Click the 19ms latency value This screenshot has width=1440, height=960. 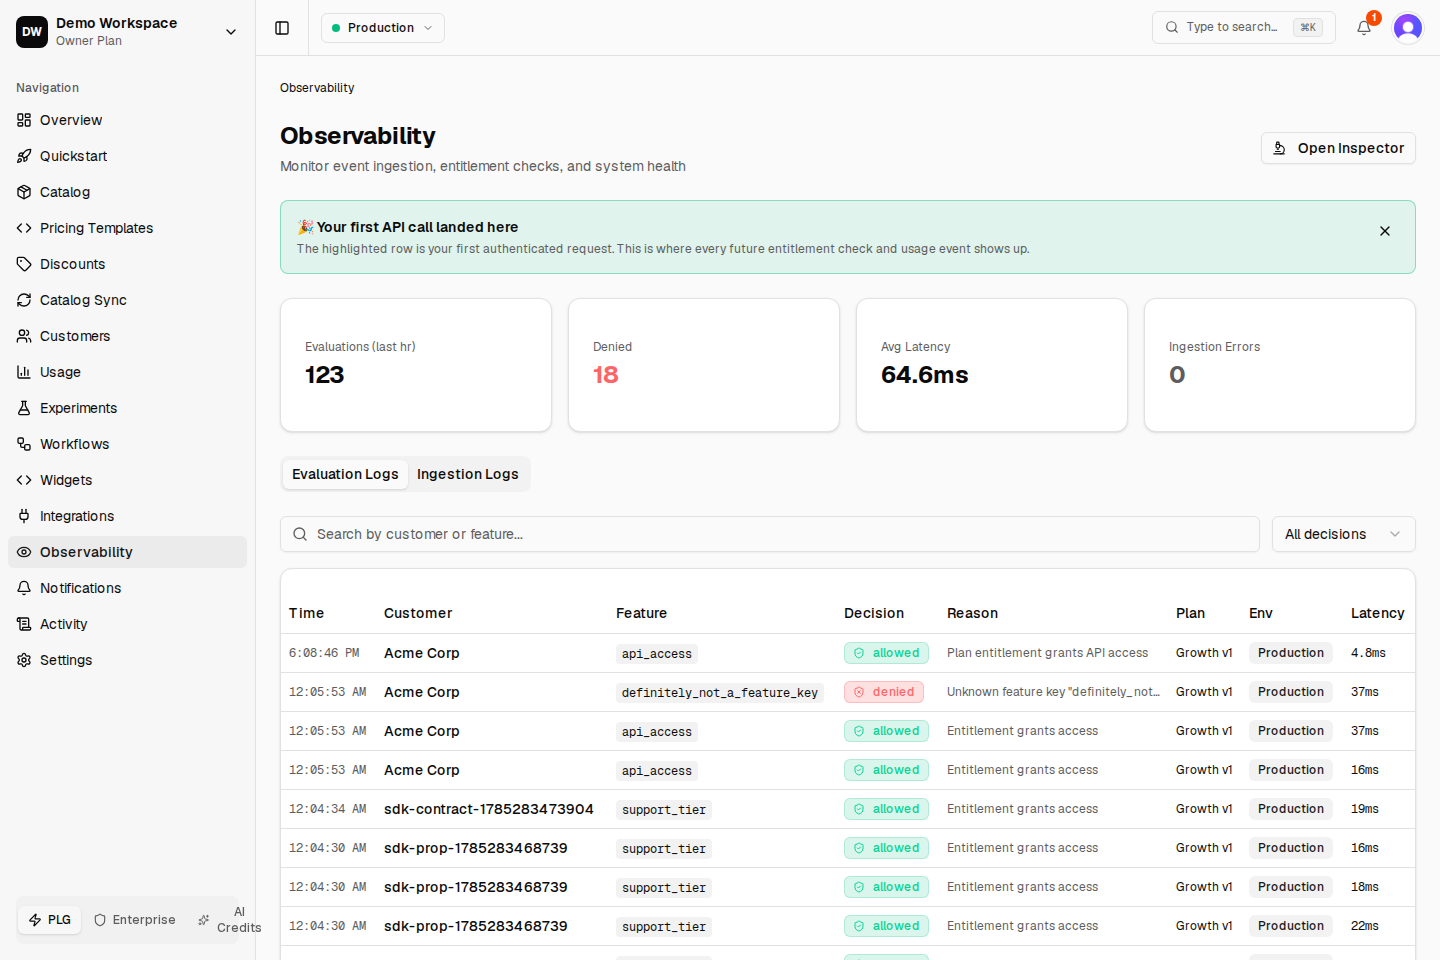1365,809
